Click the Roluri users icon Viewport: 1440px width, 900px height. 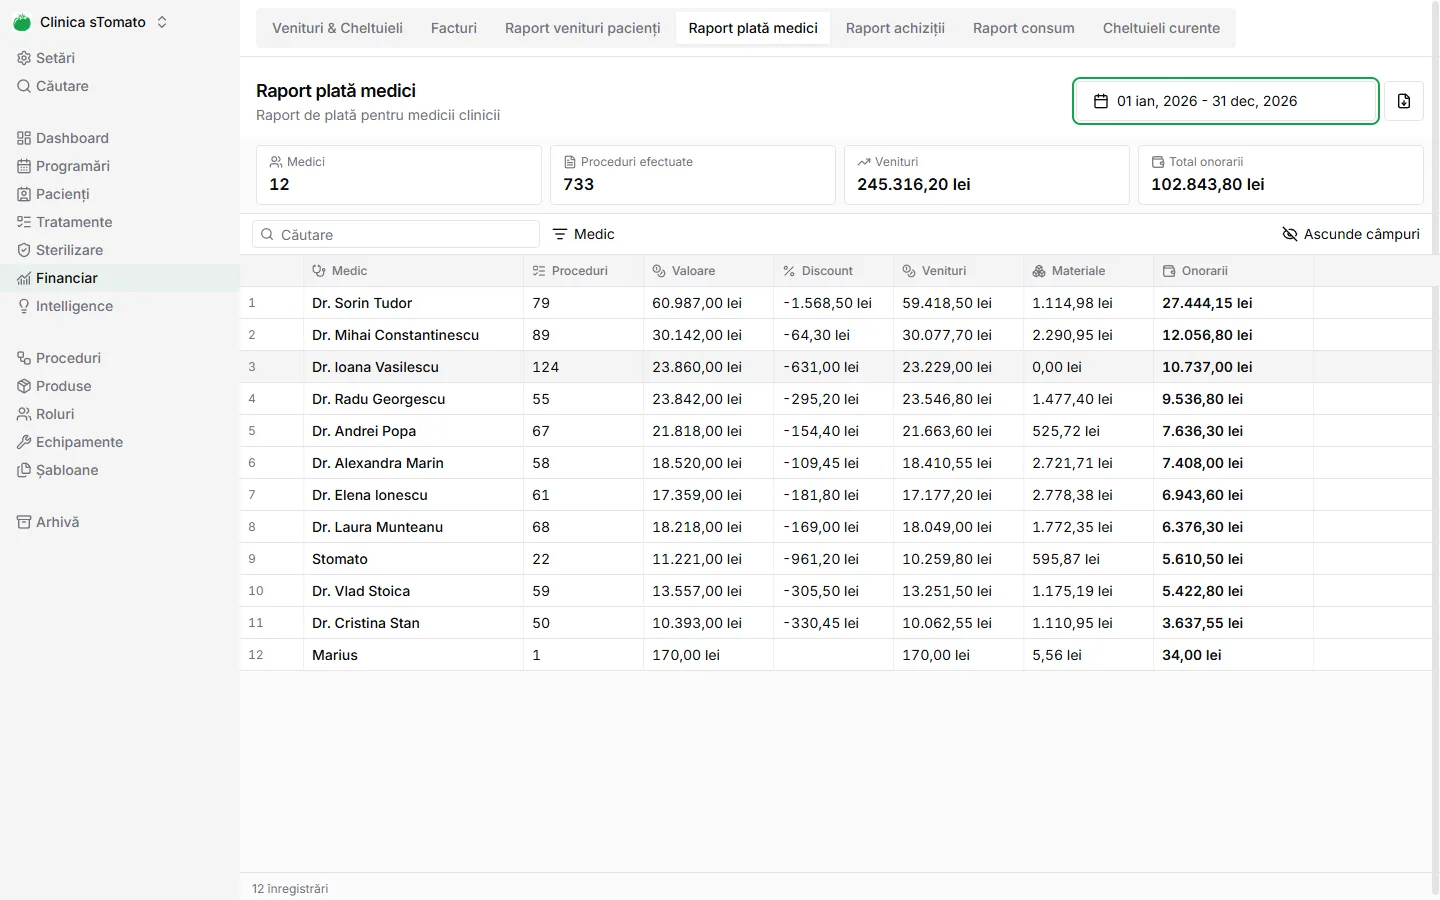[x=24, y=414]
